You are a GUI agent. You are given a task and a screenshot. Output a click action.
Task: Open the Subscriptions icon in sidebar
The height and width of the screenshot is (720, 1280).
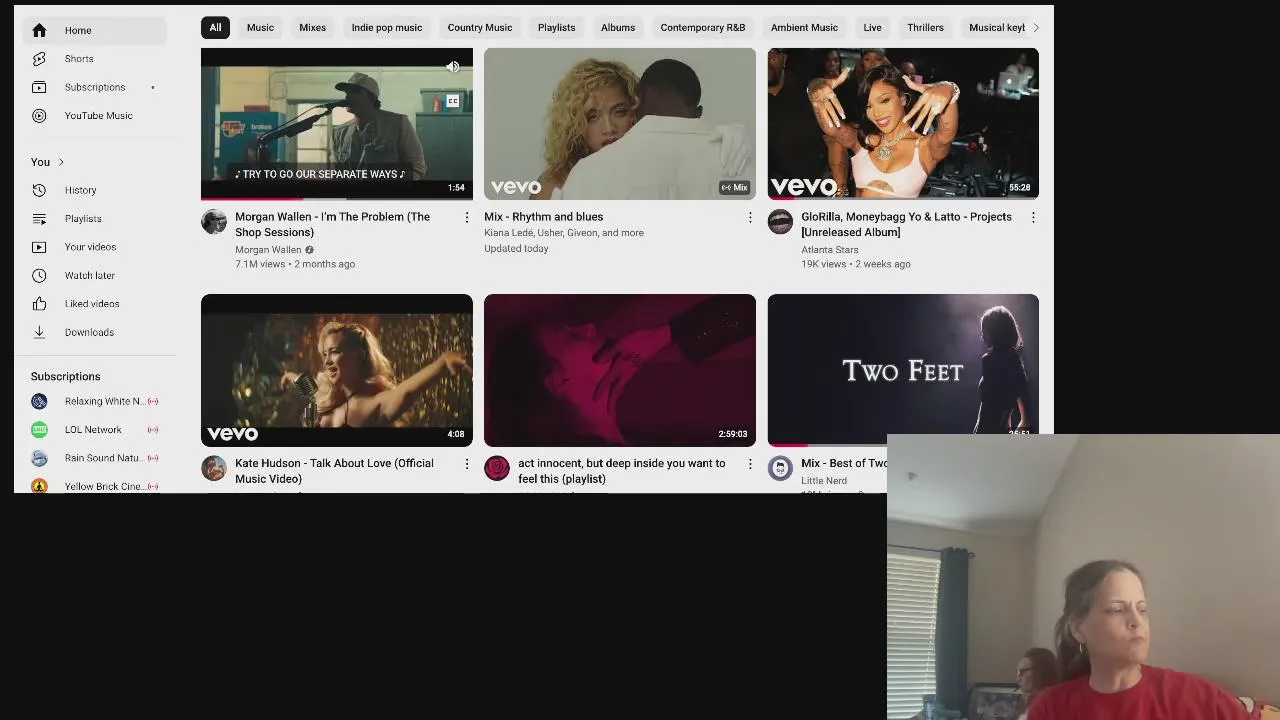point(39,87)
